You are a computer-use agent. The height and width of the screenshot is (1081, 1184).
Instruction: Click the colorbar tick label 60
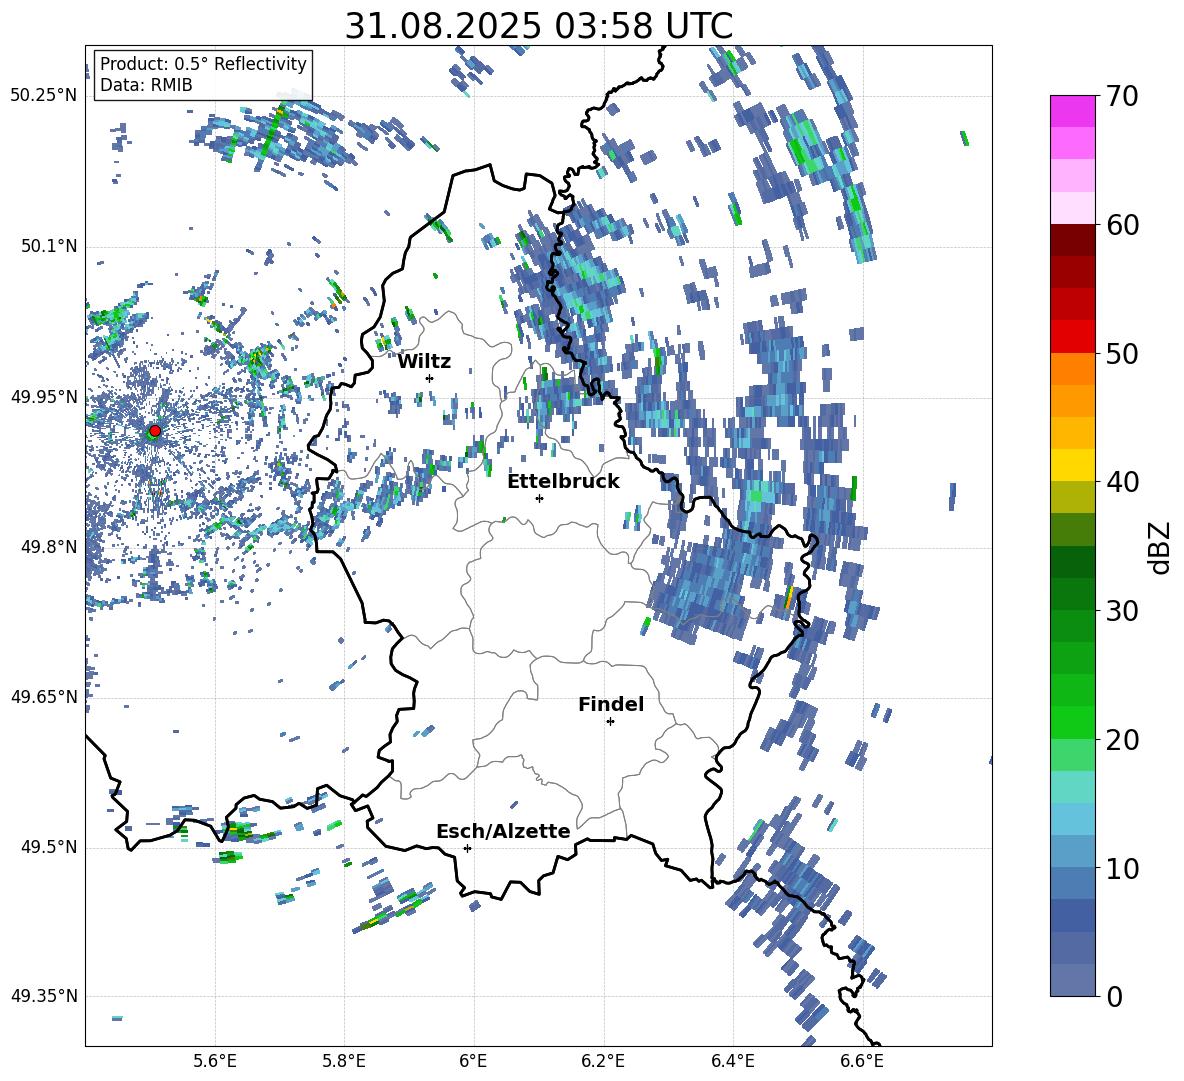[x=1121, y=225]
